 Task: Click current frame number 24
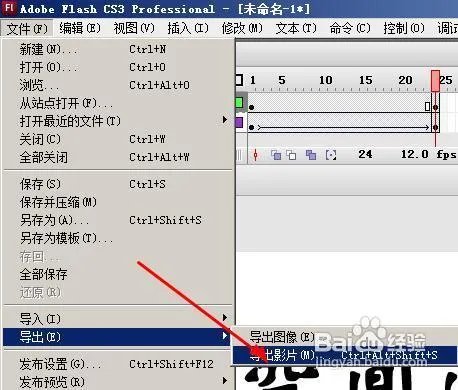pos(365,154)
